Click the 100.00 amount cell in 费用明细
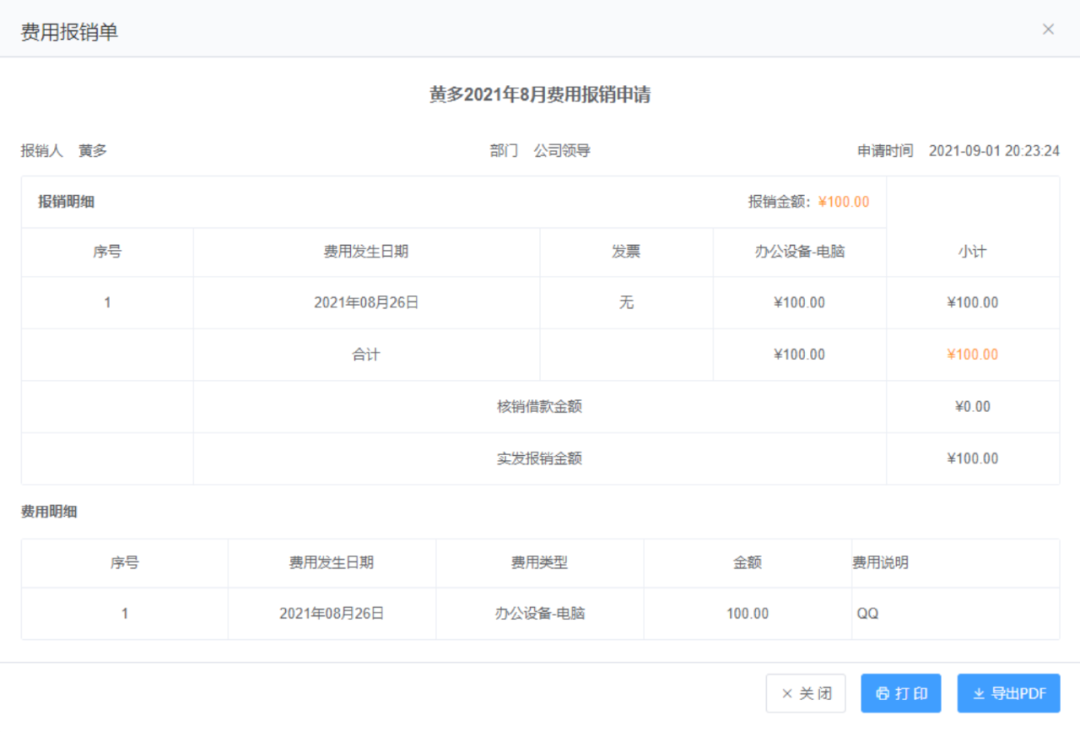1080x732 pixels. point(747,614)
